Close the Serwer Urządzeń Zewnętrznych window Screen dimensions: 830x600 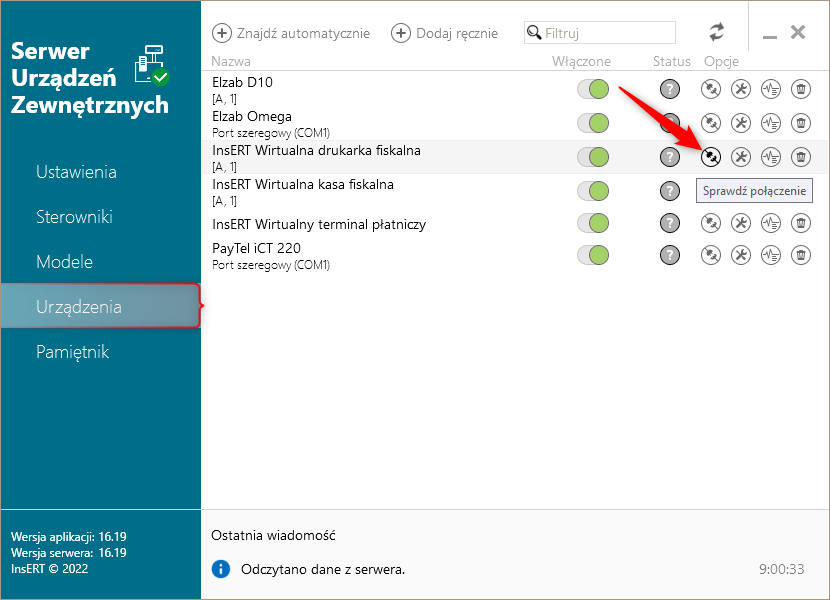pos(798,32)
